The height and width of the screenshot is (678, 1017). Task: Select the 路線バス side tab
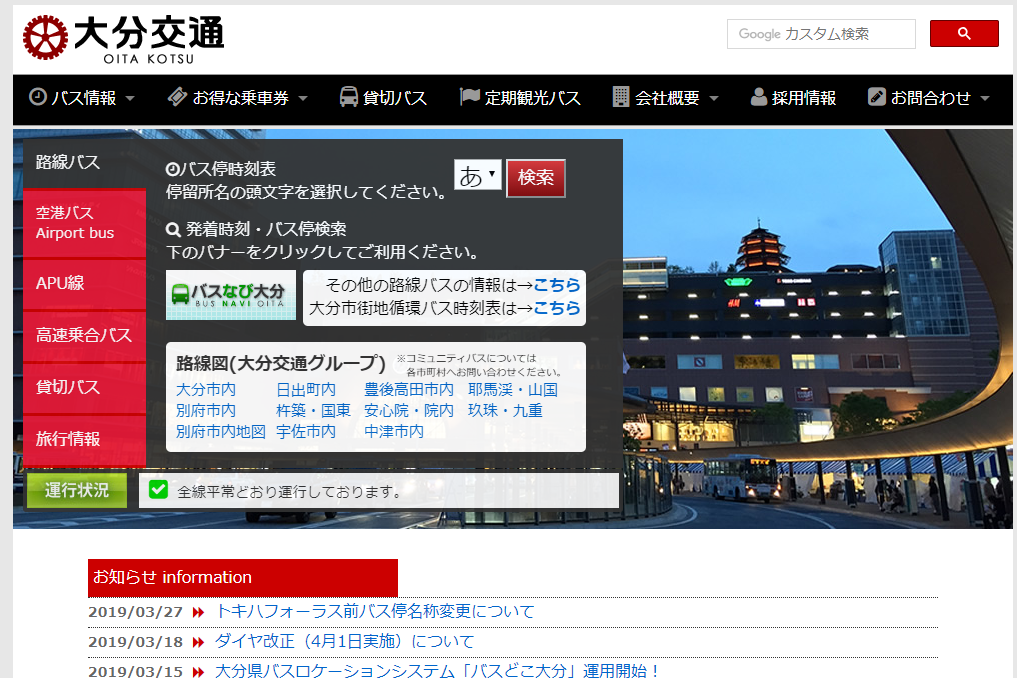(84, 163)
